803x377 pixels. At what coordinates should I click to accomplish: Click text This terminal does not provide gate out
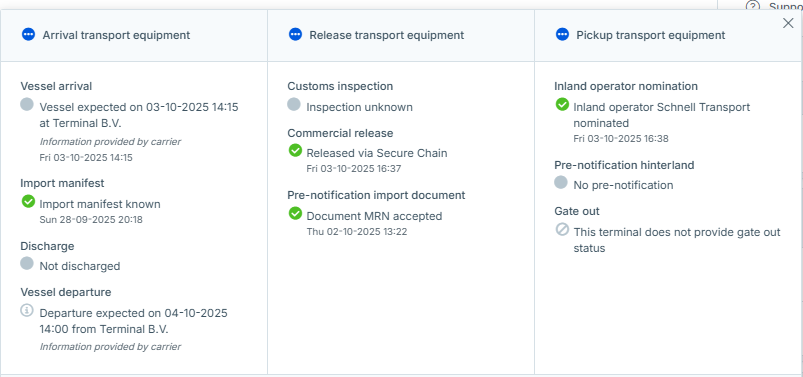click(x=677, y=232)
